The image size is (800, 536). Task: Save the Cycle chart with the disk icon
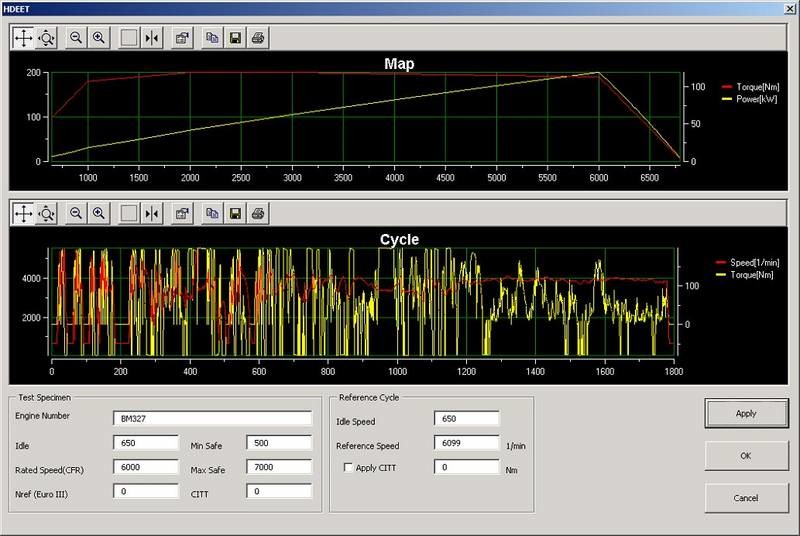[x=235, y=214]
